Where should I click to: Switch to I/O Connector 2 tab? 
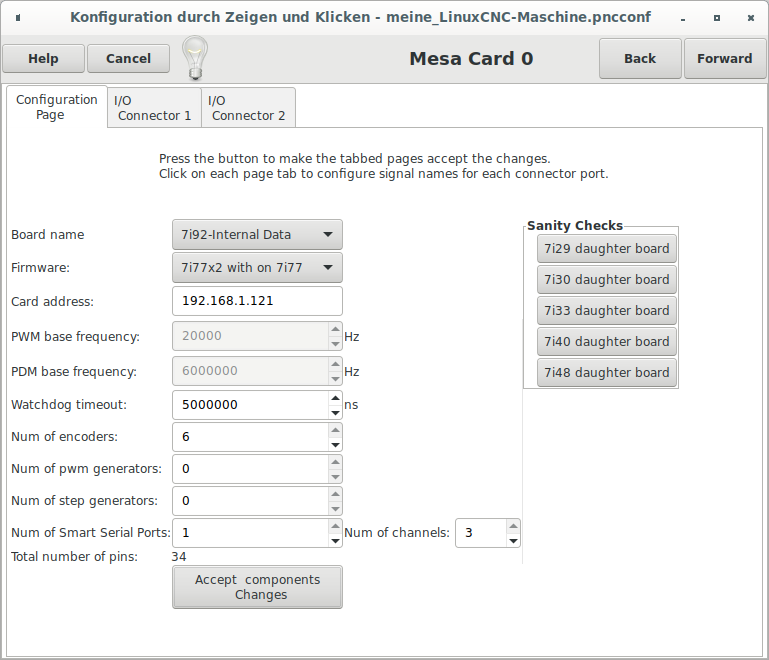(x=248, y=108)
